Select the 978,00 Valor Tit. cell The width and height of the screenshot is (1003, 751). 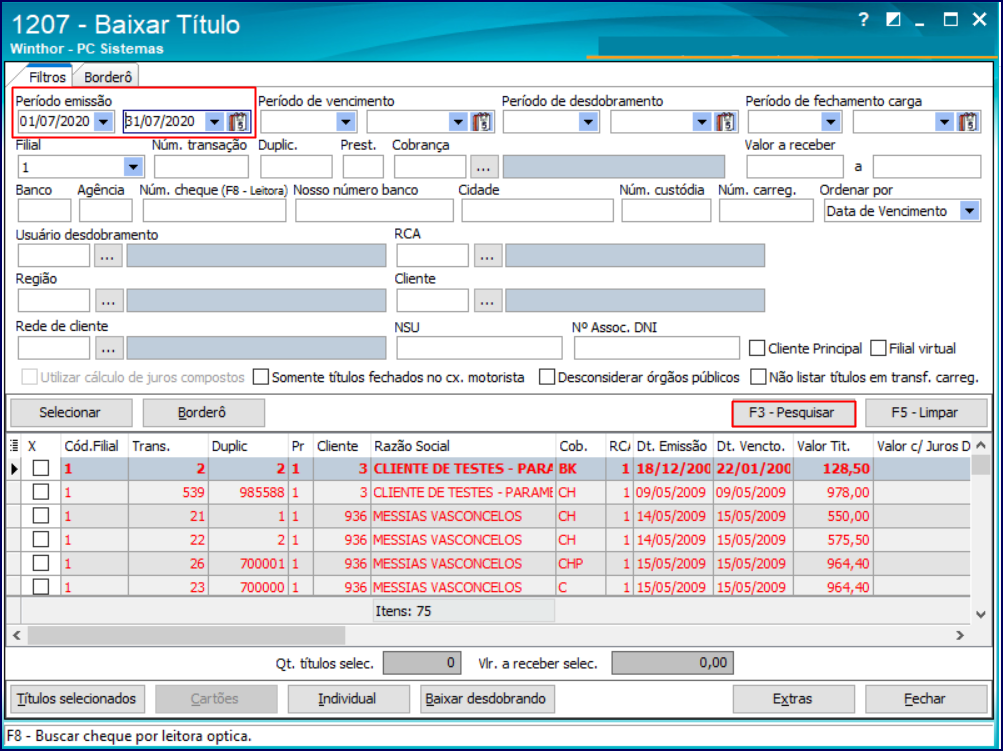click(833, 492)
